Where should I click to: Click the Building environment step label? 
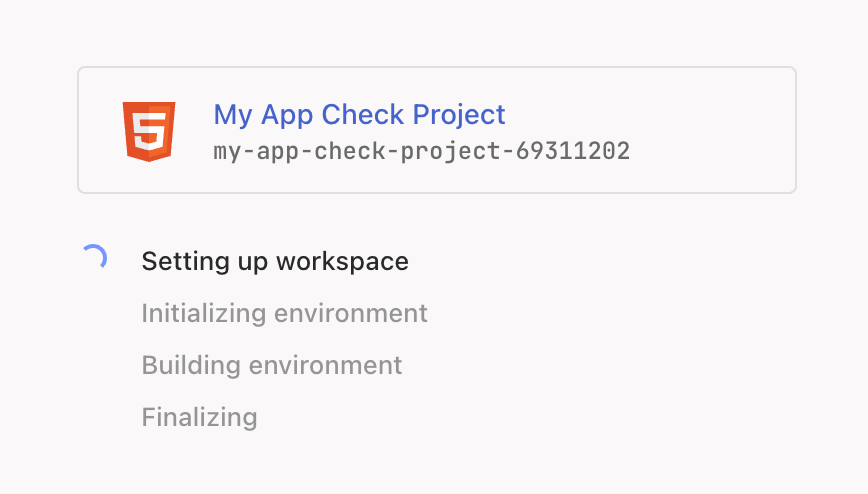click(272, 365)
